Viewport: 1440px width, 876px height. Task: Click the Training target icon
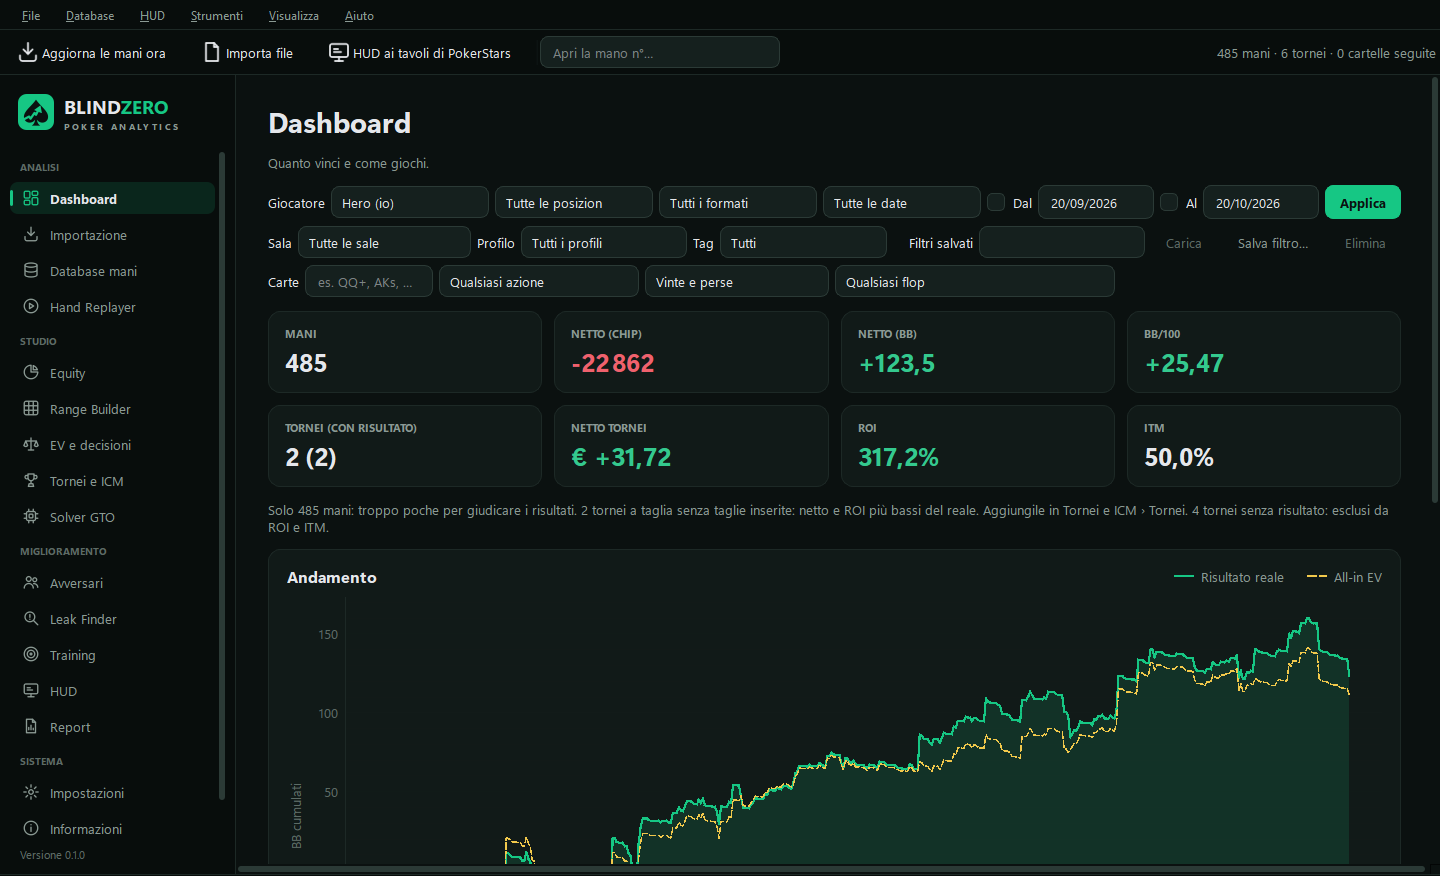31,654
